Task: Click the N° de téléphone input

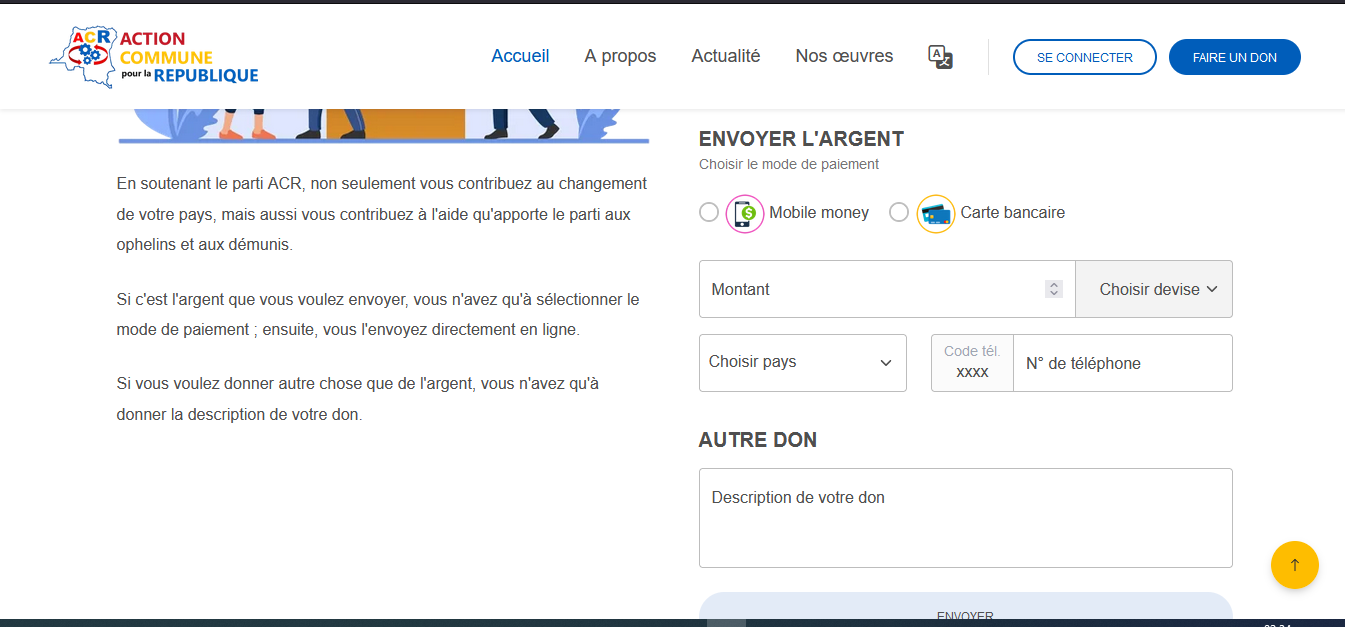Action: click(x=1121, y=363)
